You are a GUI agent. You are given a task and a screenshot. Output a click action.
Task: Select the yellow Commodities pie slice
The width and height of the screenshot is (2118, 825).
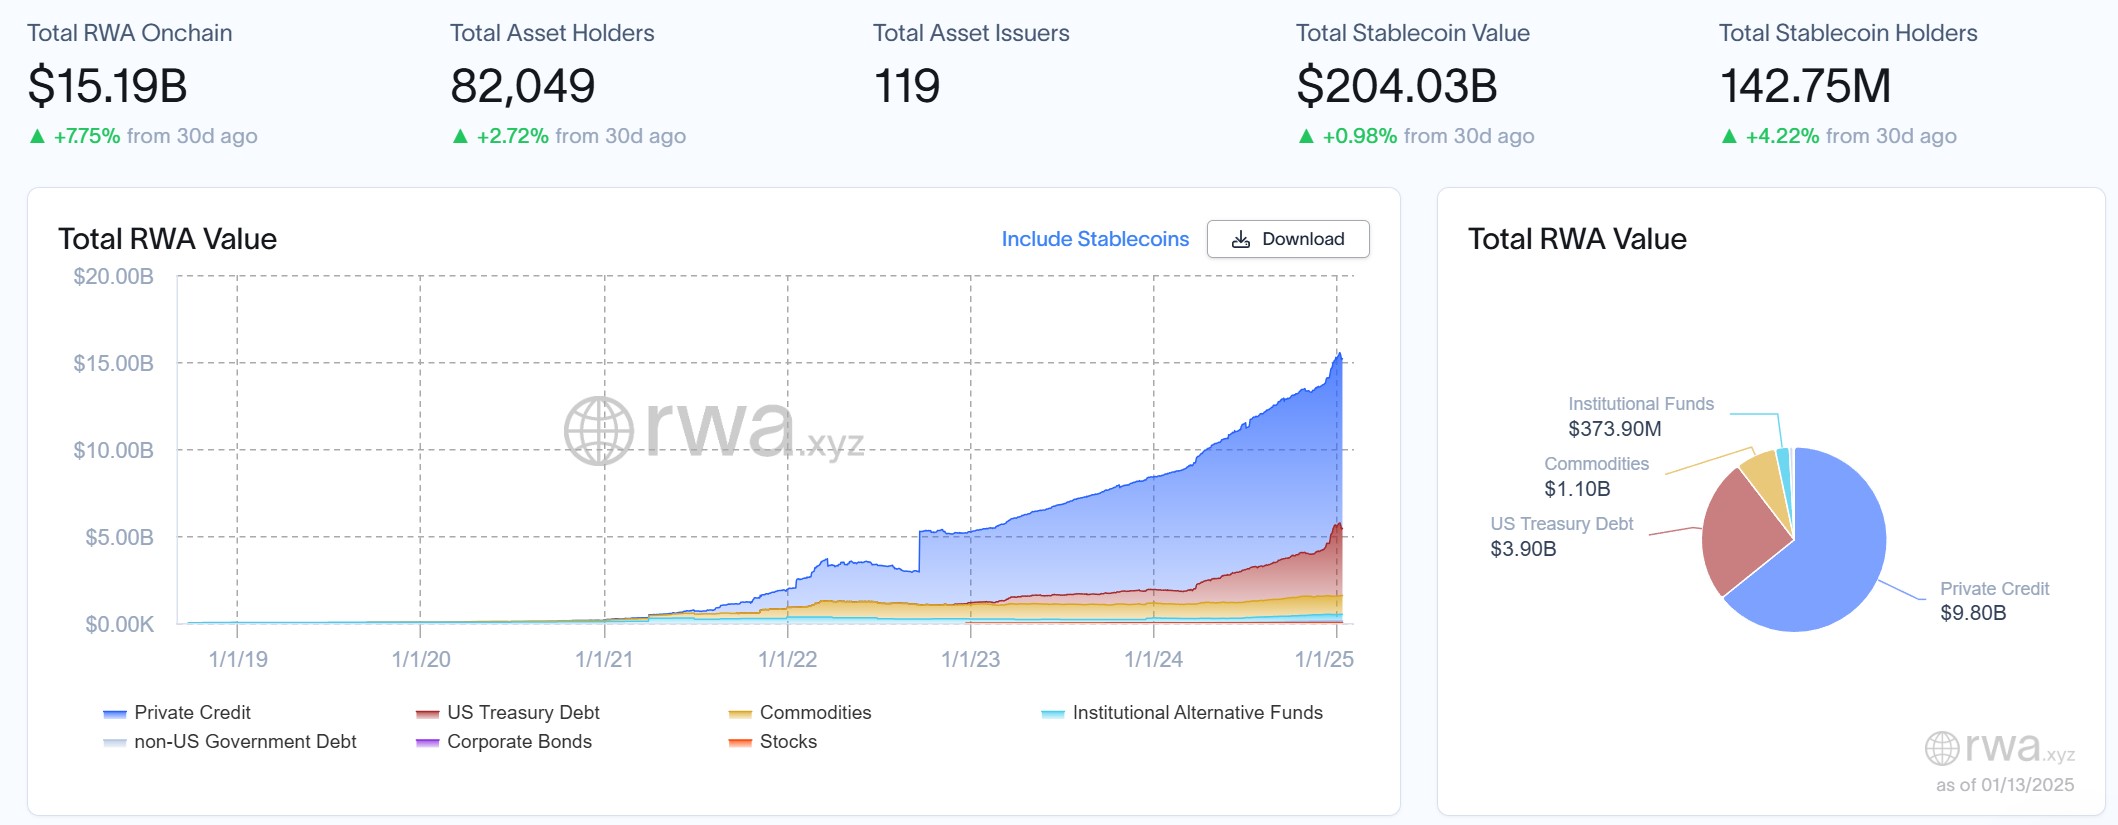(x=1764, y=478)
